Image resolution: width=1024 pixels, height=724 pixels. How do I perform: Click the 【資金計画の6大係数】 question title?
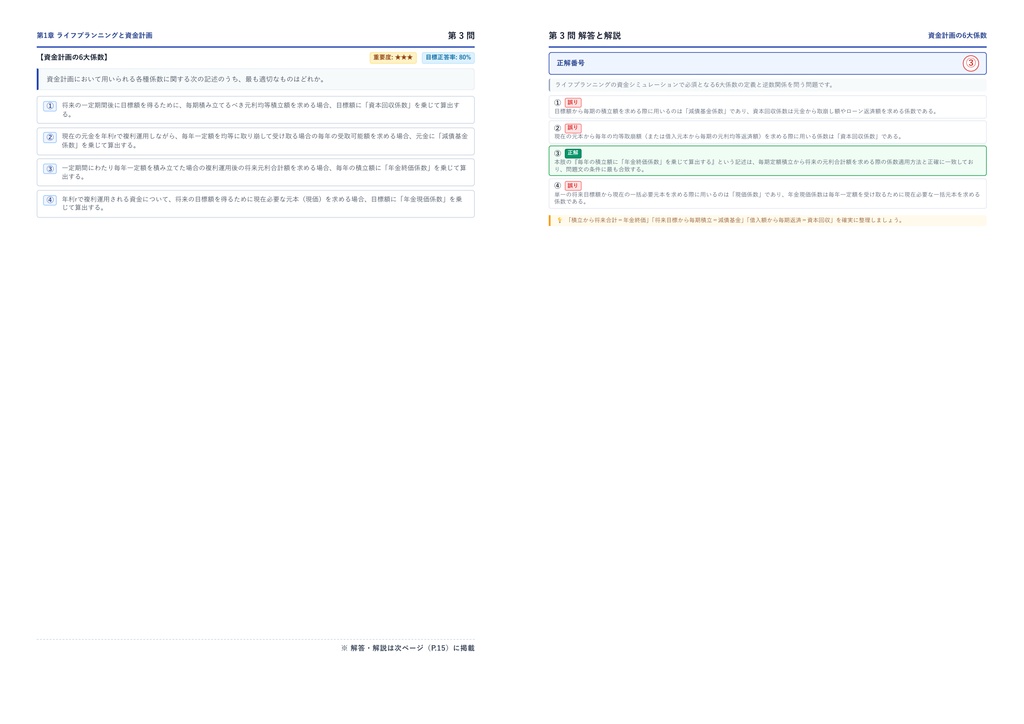click(x=73, y=57)
